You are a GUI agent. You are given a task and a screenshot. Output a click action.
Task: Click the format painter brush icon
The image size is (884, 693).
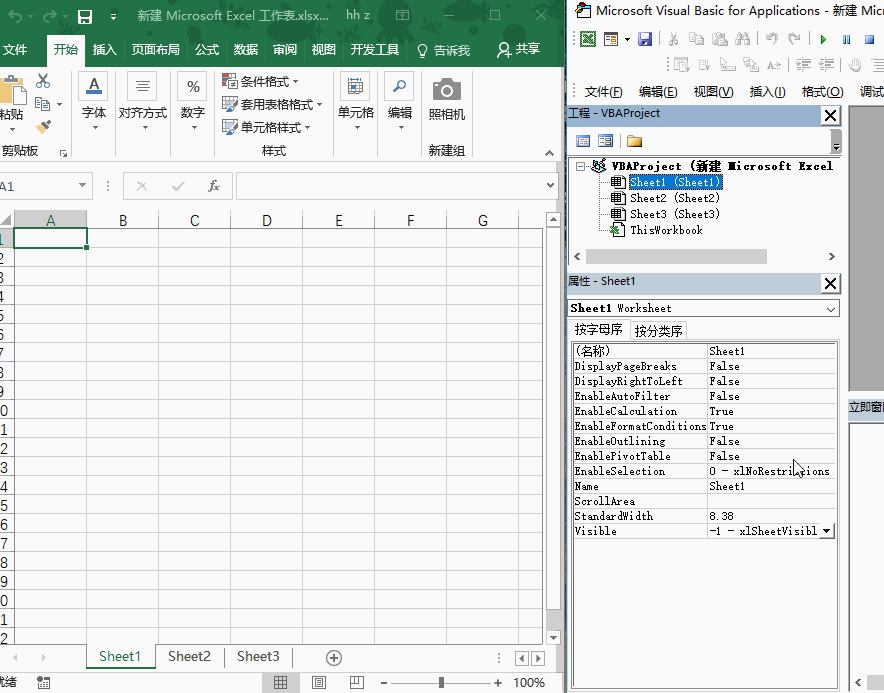43,126
